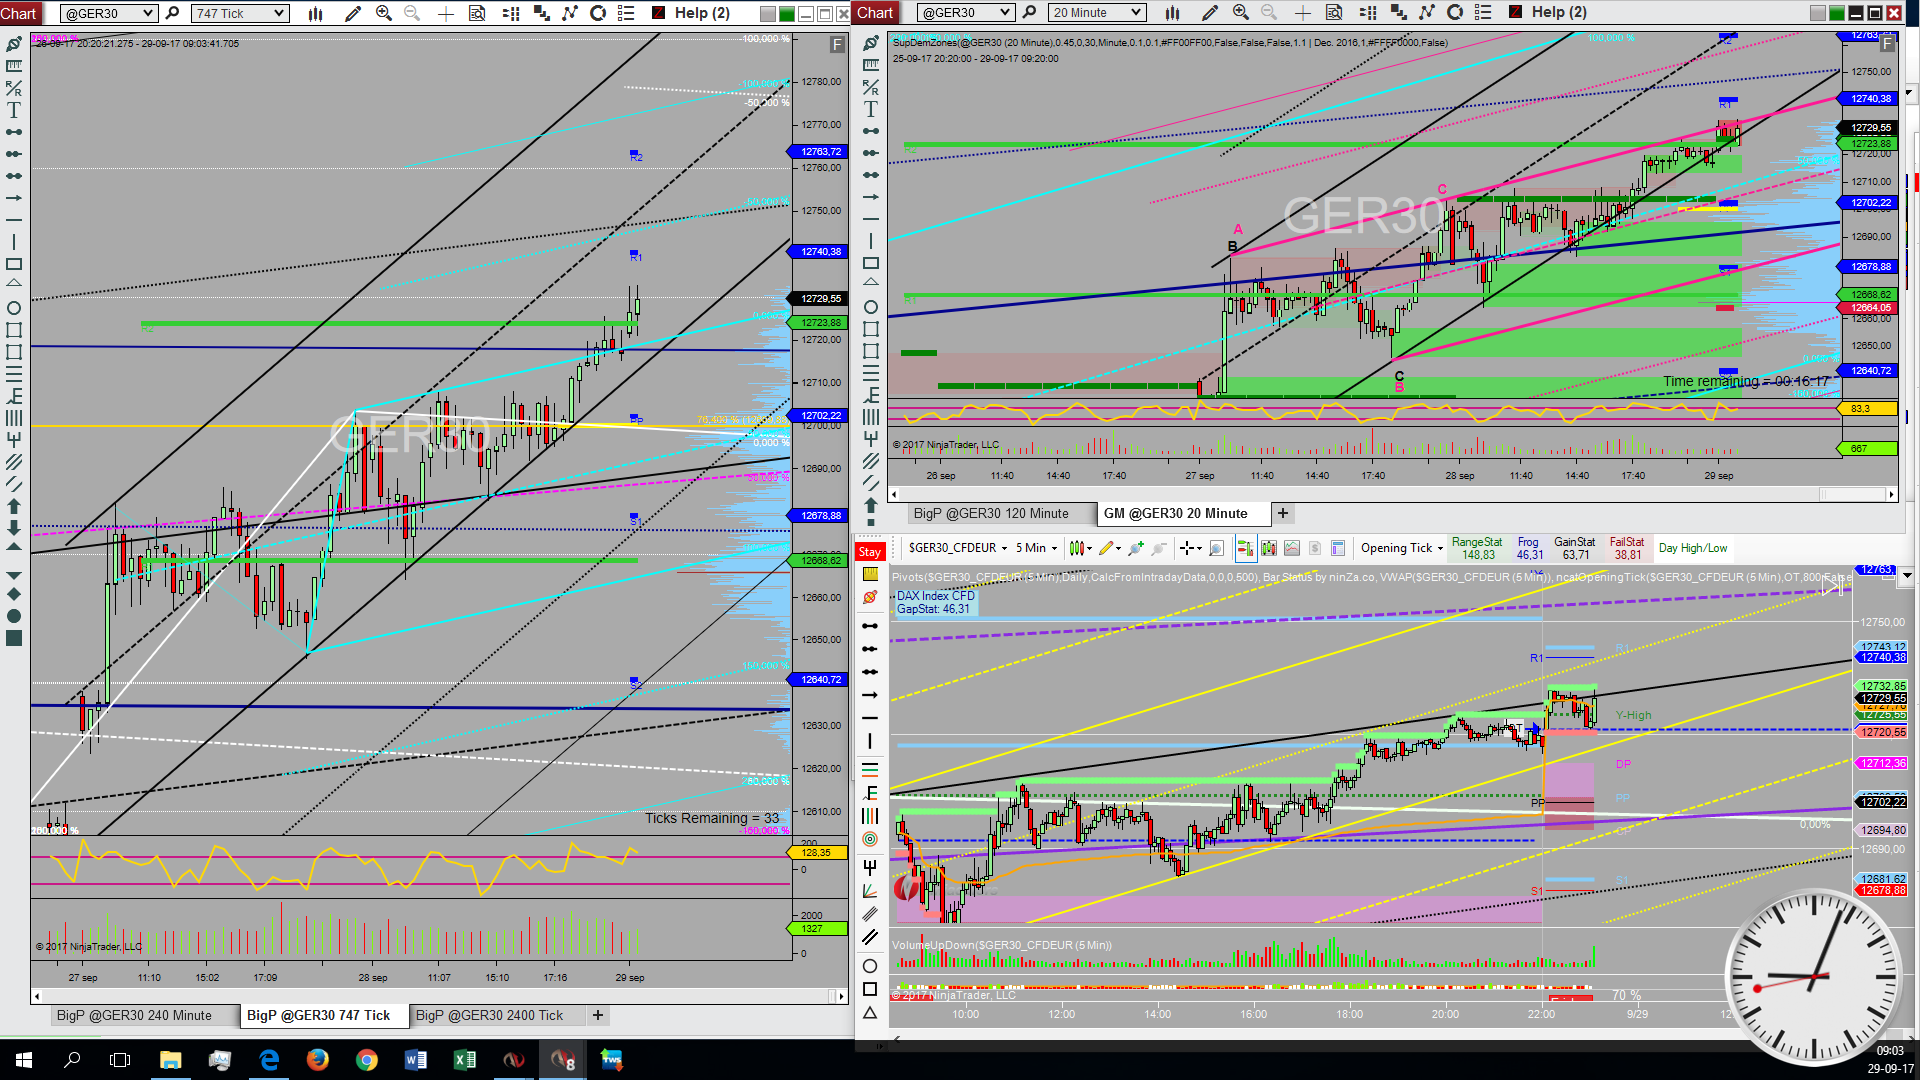The width and height of the screenshot is (1920, 1080).
Task: Toggle the Stay on top button
Action: [869, 552]
